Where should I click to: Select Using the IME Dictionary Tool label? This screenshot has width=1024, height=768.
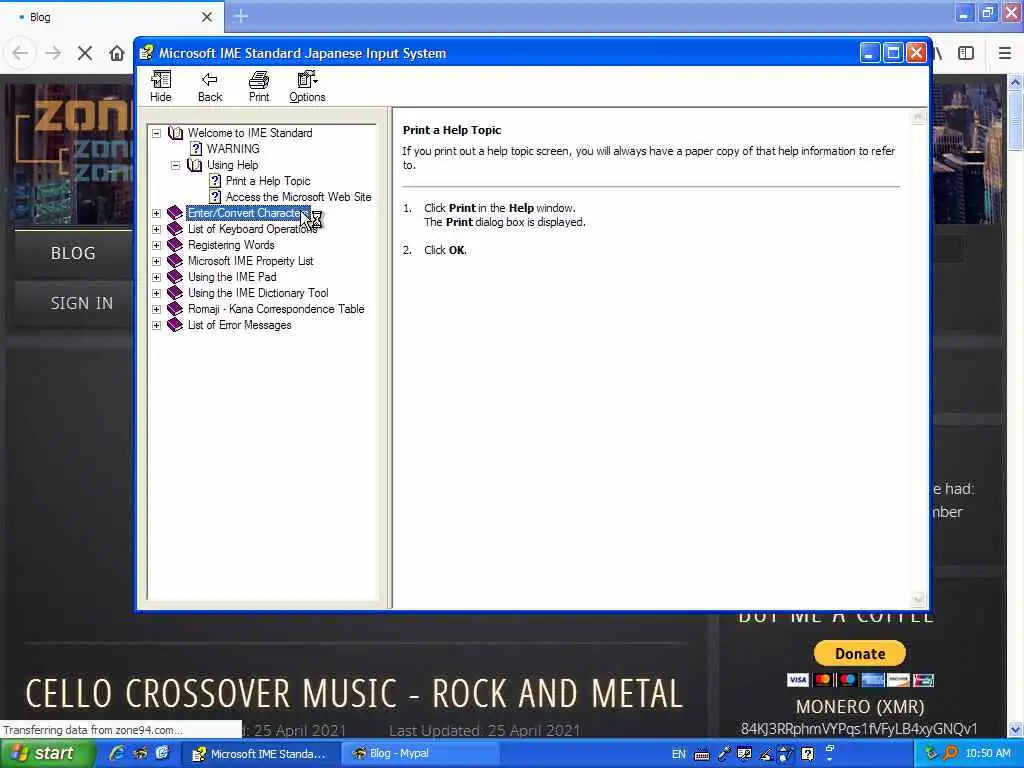(258, 293)
